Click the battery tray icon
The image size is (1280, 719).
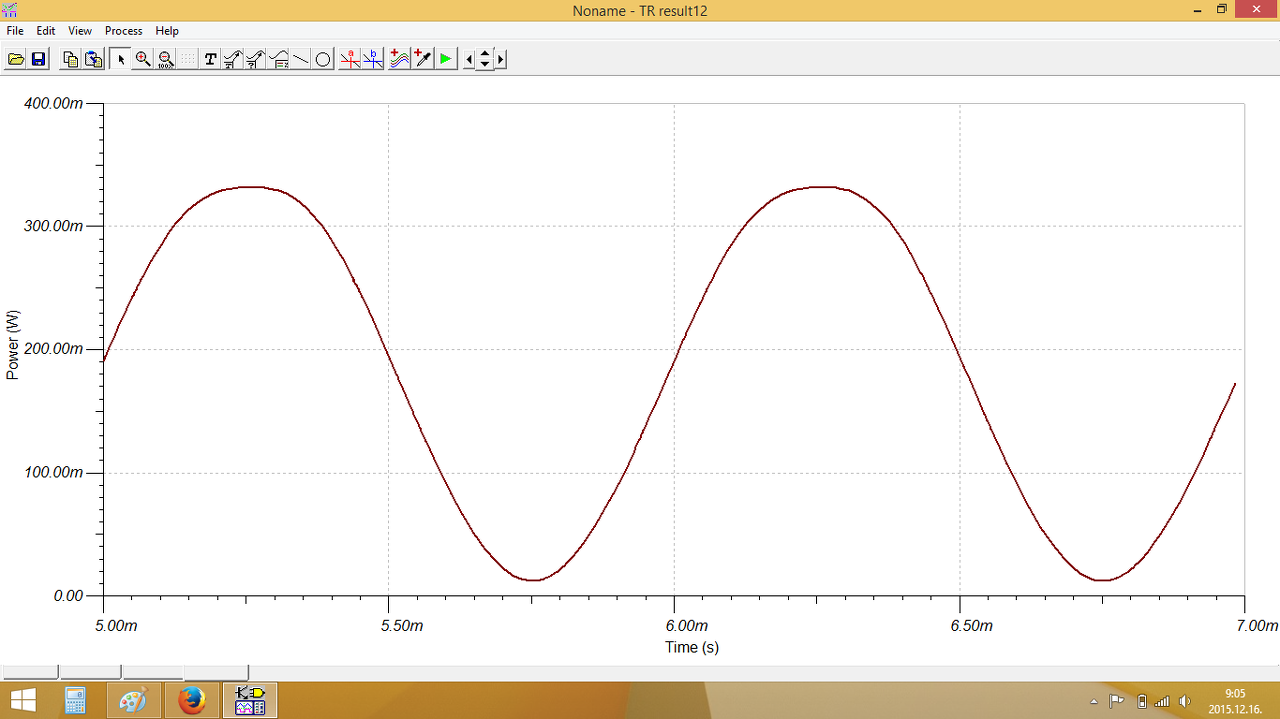[x=1142, y=701]
